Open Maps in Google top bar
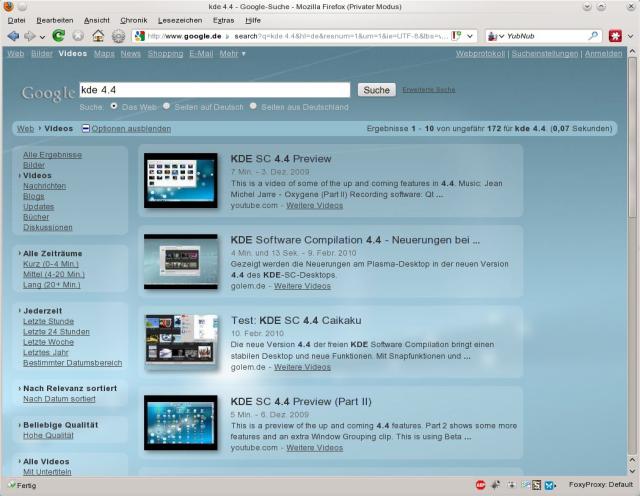The height and width of the screenshot is (496, 640). tap(104, 53)
